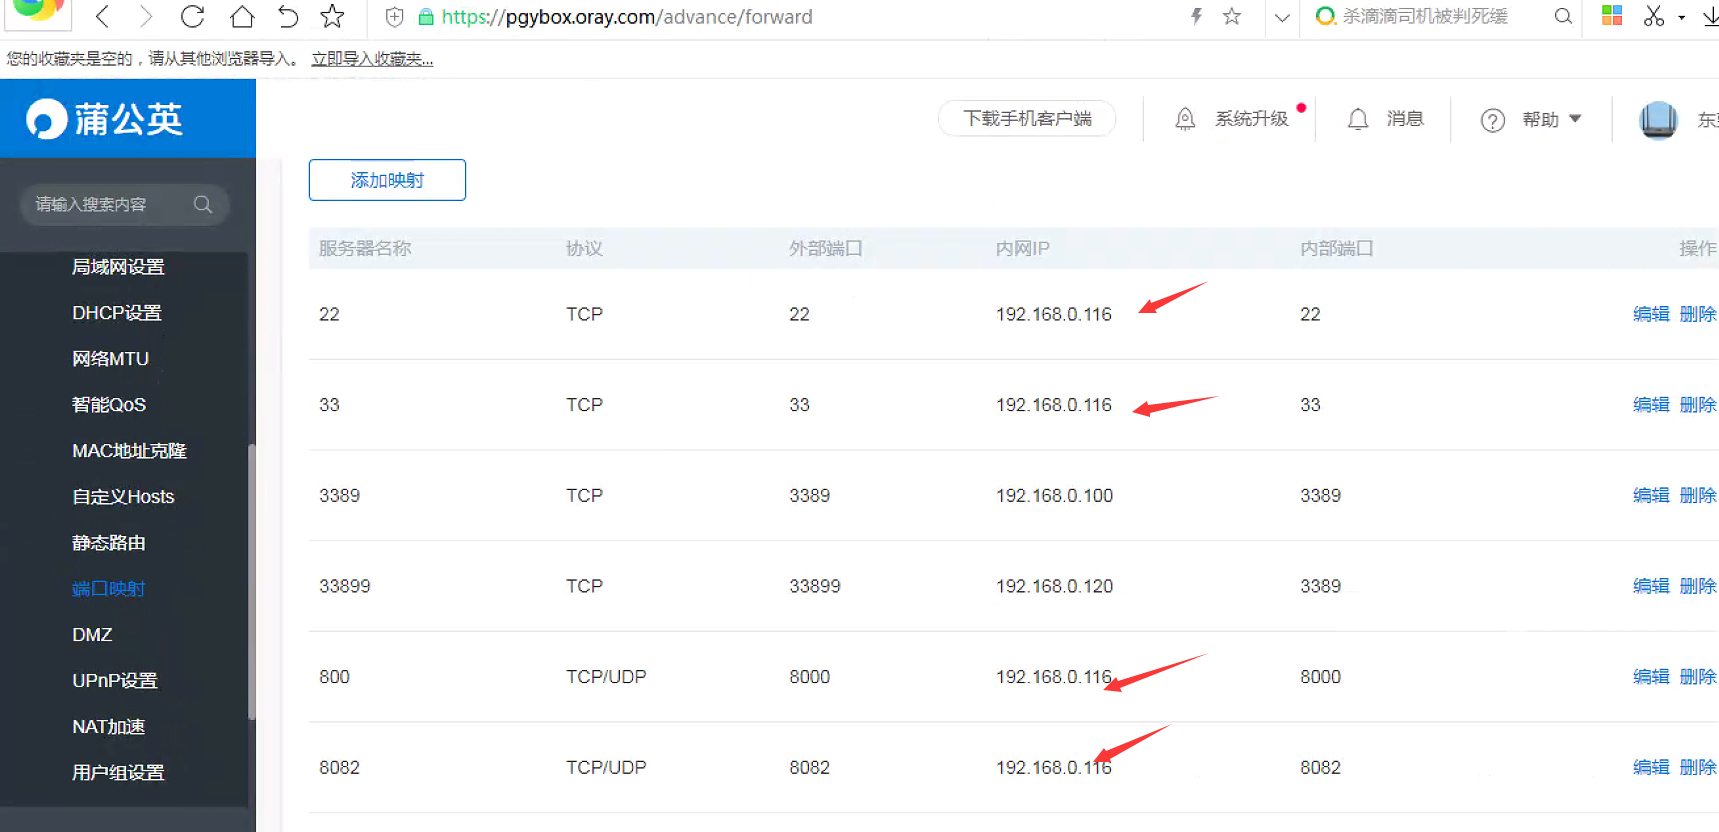Image resolution: width=1719 pixels, height=832 pixels.
Task: Focus the browser search box text
Action: (1425, 16)
